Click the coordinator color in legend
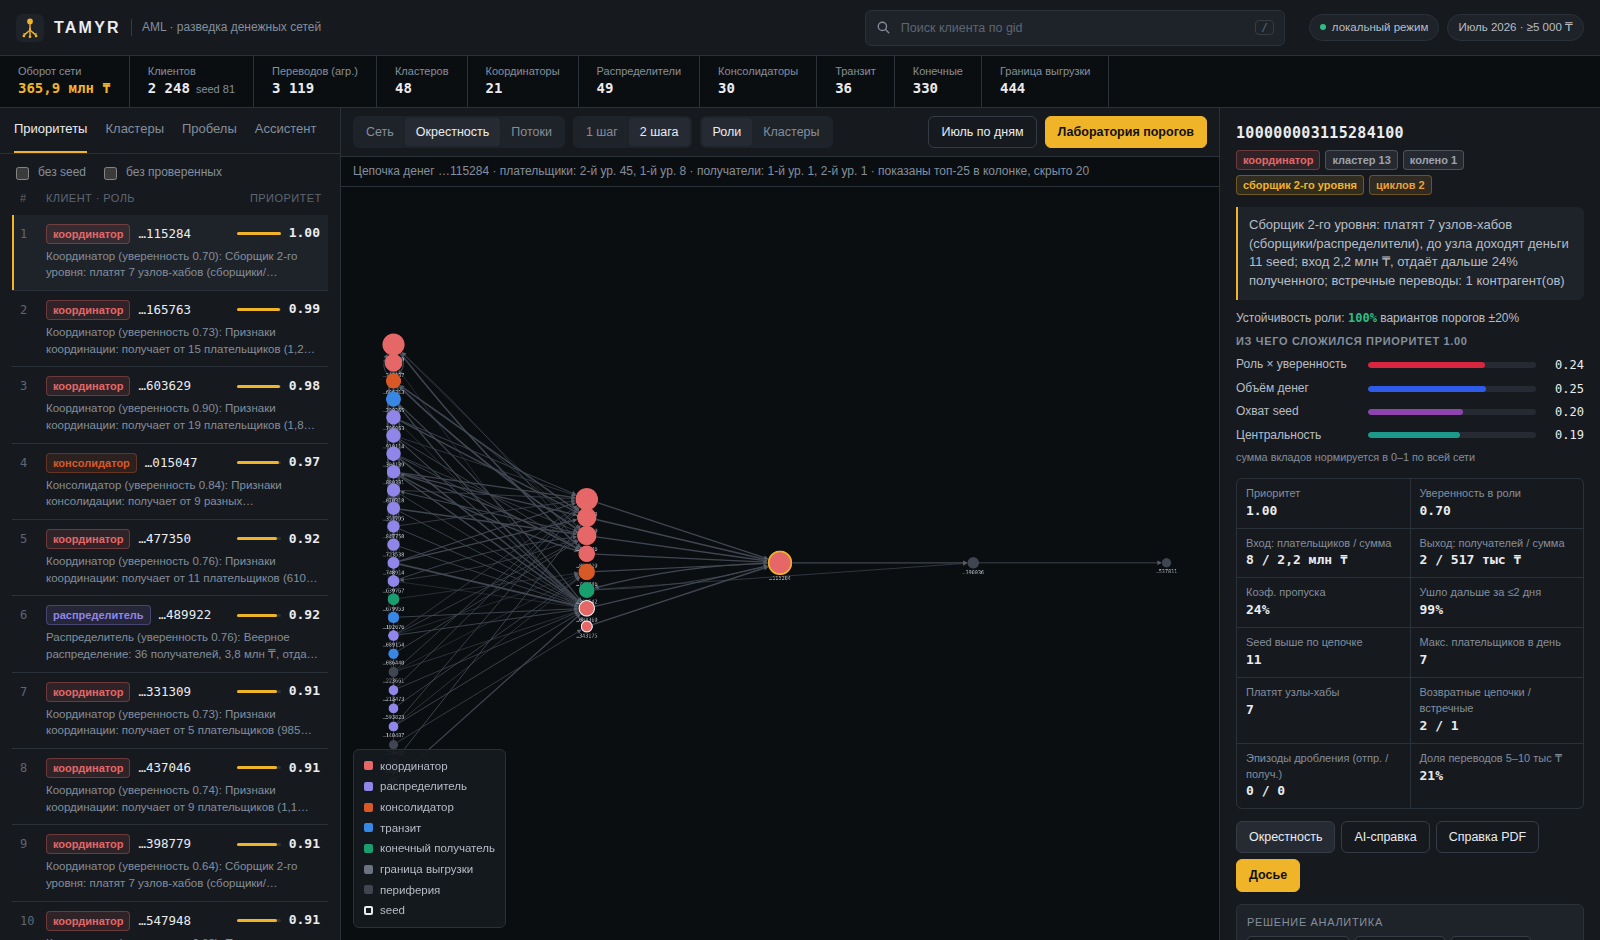The height and width of the screenshot is (940, 1600). tap(368, 766)
